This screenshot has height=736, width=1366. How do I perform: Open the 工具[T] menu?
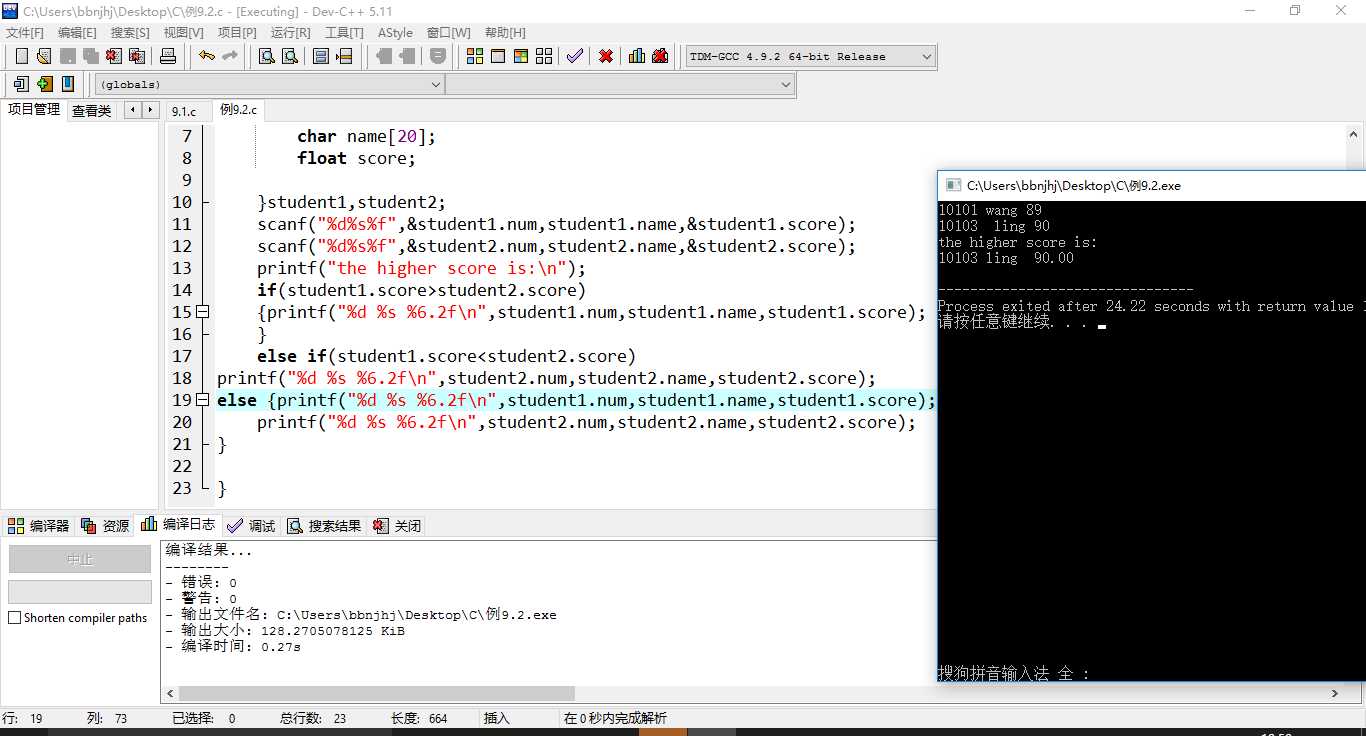pyautogui.click(x=344, y=33)
